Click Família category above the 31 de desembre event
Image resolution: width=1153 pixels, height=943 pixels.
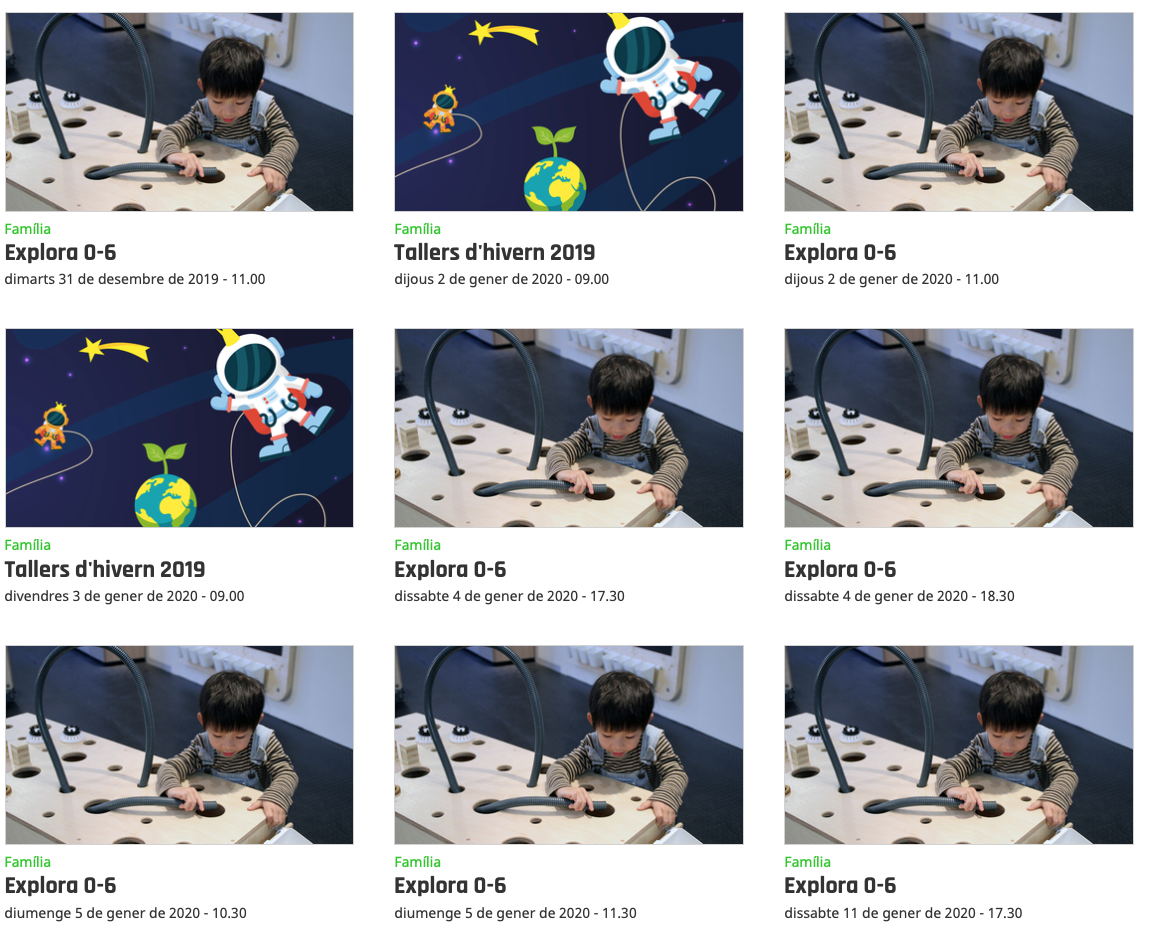(x=28, y=229)
